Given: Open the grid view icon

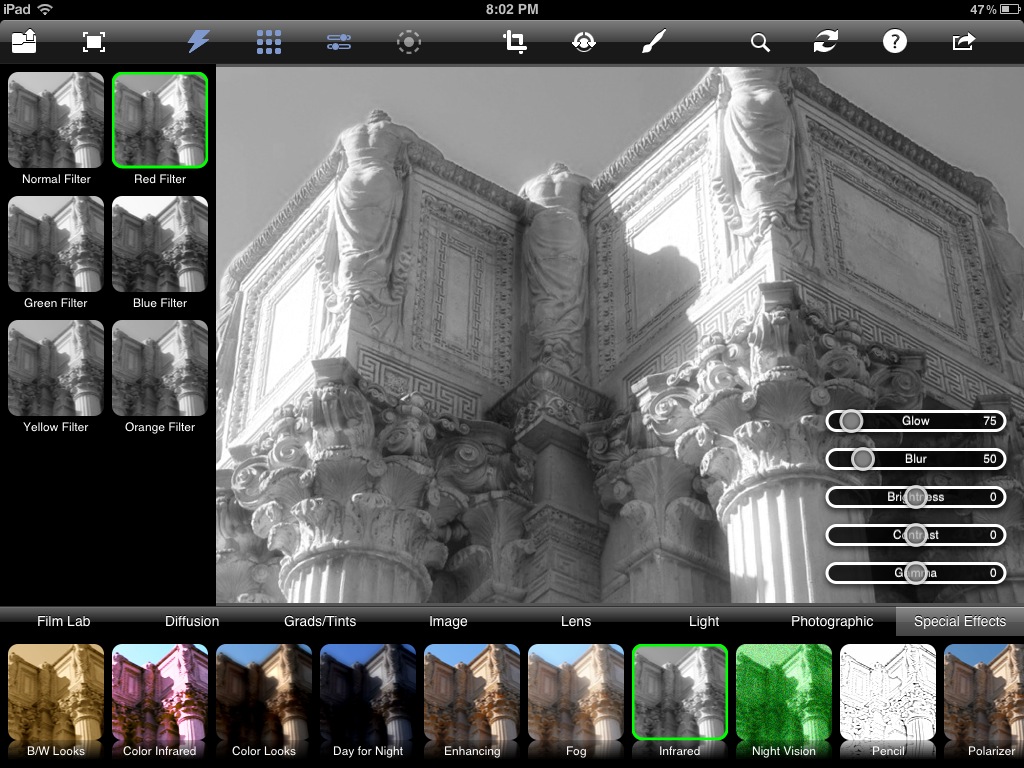Looking at the screenshot, I should coord(269,41).
